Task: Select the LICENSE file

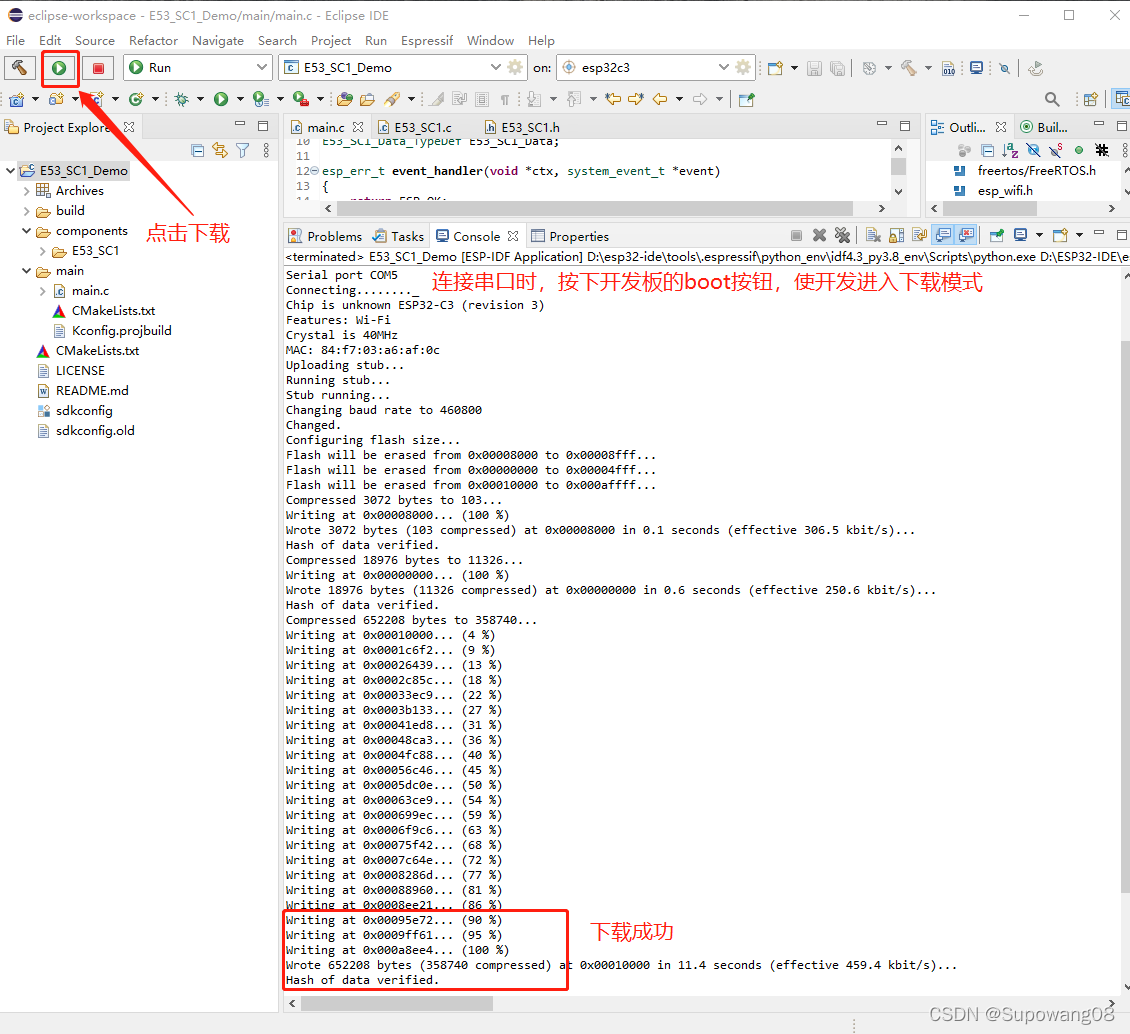Action: (x=79, y=370)
